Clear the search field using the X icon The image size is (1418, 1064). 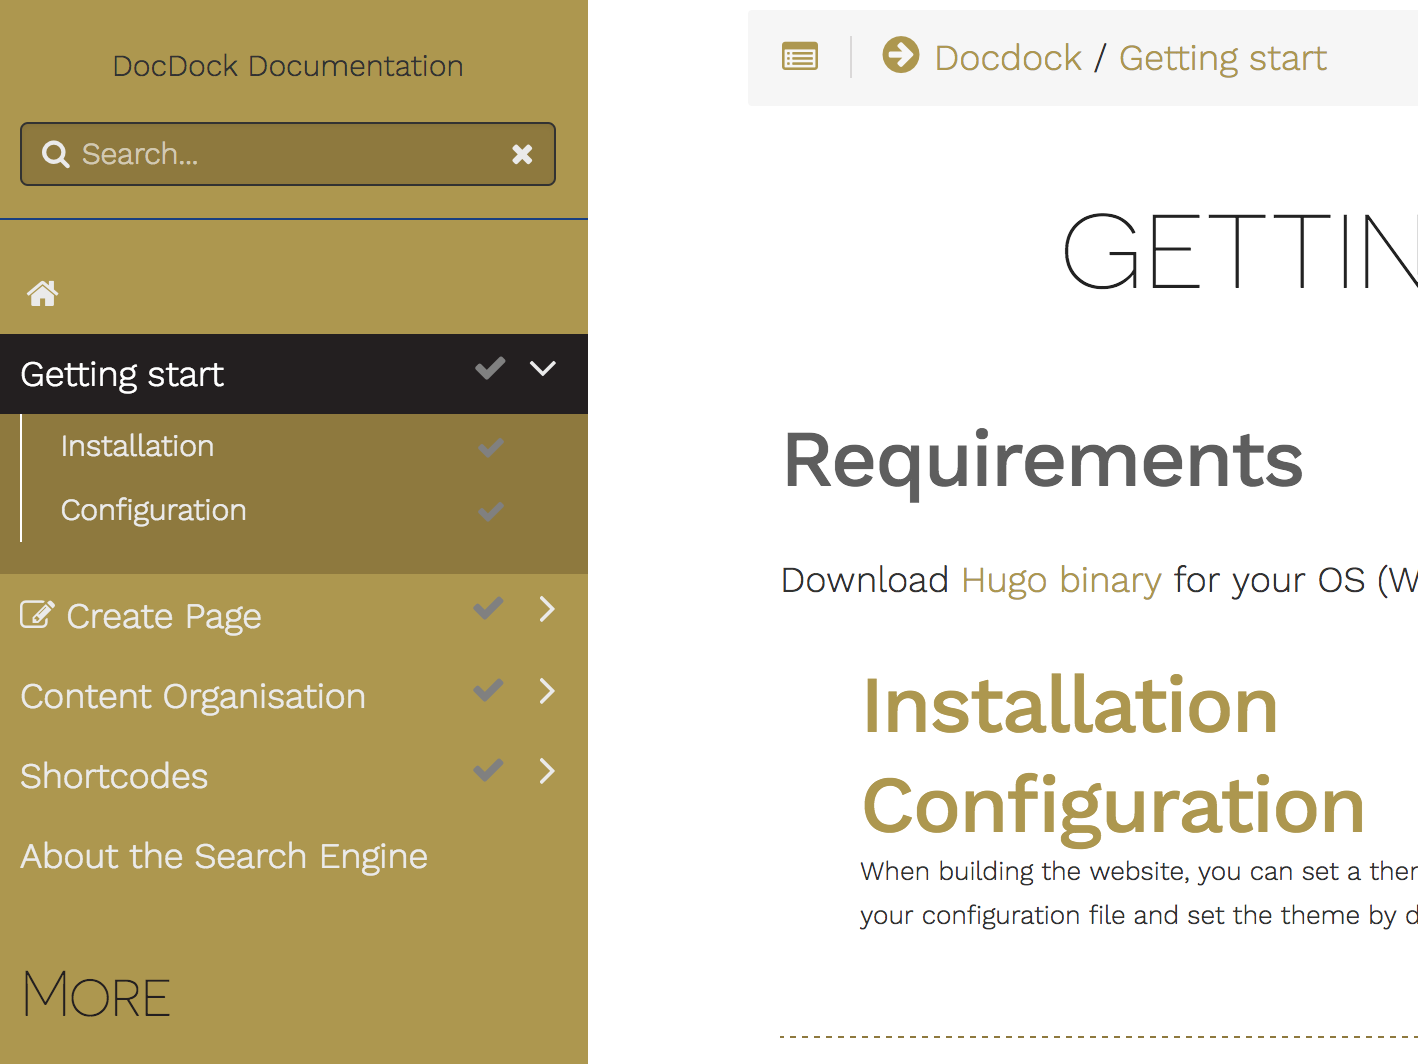pos(522,154)
